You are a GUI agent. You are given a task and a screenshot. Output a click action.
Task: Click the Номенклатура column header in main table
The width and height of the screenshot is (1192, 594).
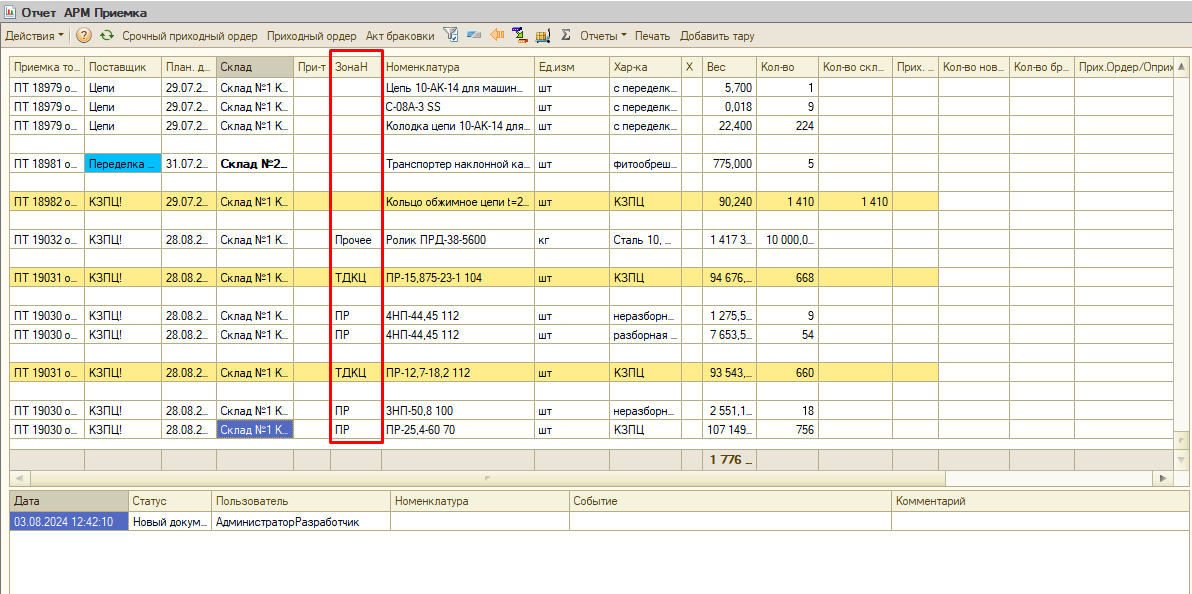click(458, 68)
